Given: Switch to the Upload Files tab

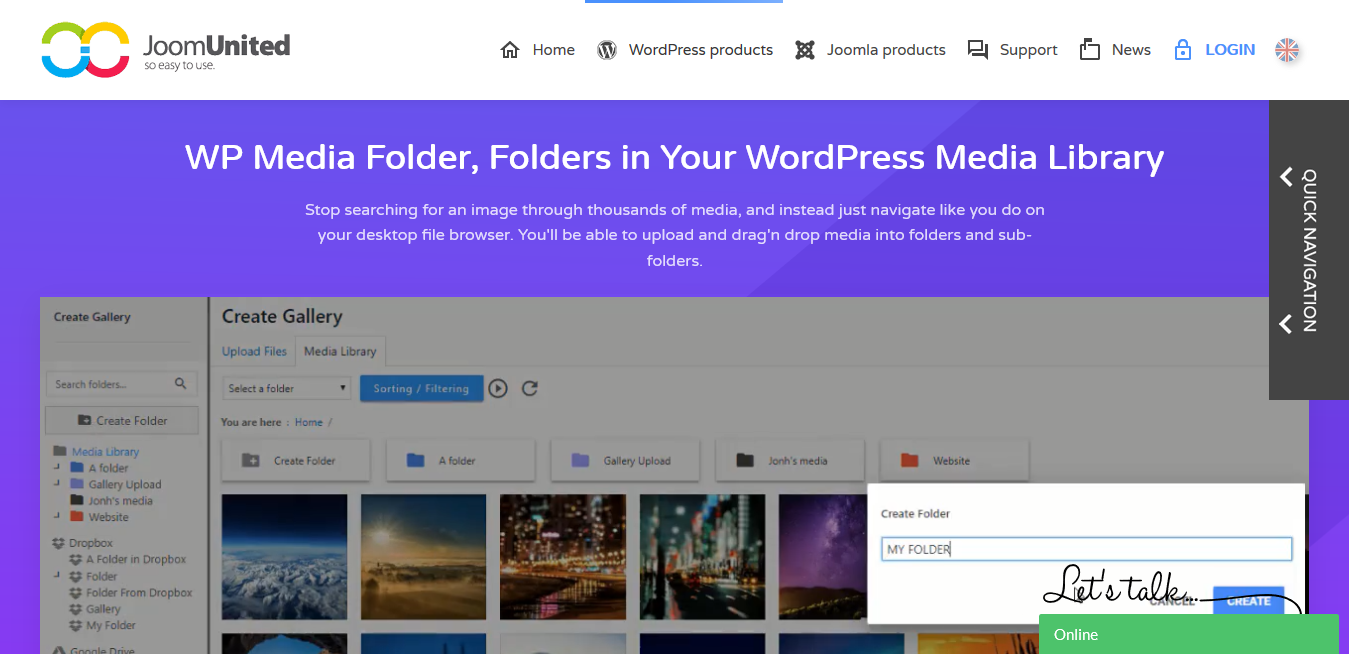Looking at the screenshot, I should tap(254, 351).
